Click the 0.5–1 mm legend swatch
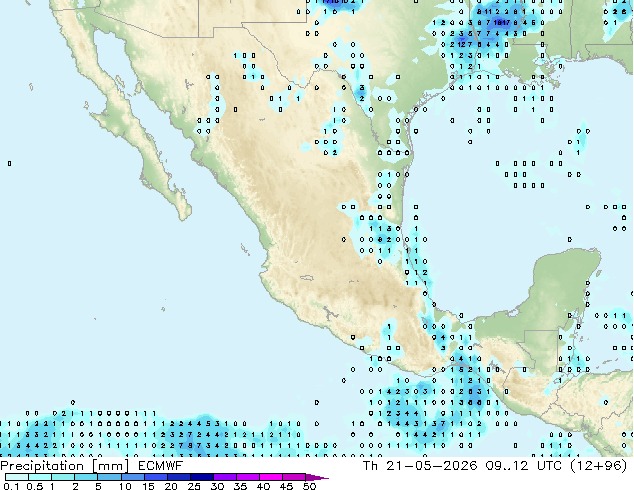This screenshot has height=490, width=634. [40, 477]
